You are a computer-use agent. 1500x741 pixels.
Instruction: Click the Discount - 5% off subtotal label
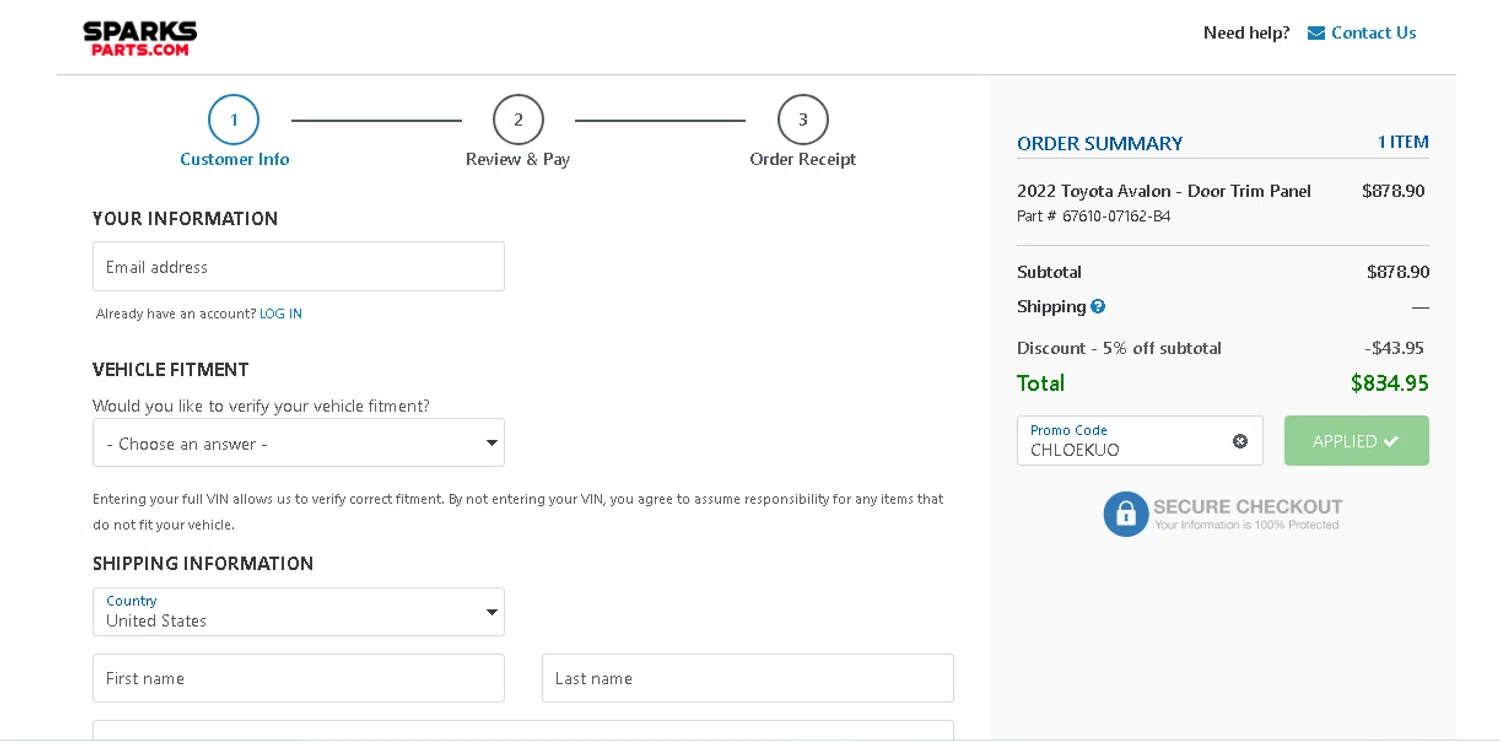(1119, 348)
